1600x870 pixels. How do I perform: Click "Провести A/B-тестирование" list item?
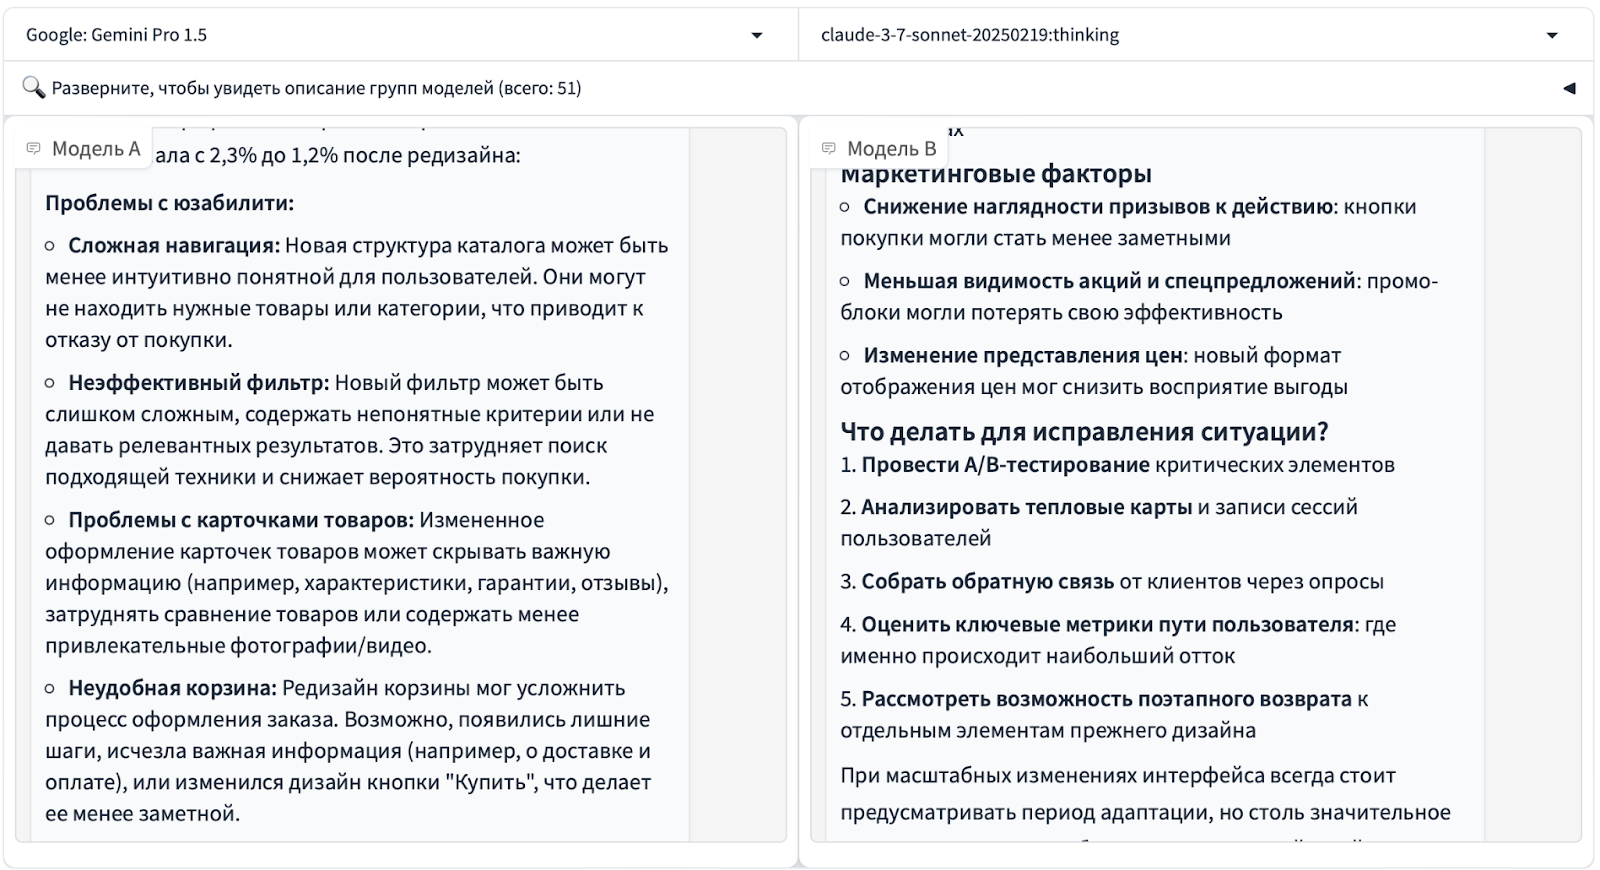pyautogui.click(x=1005, y=465)
